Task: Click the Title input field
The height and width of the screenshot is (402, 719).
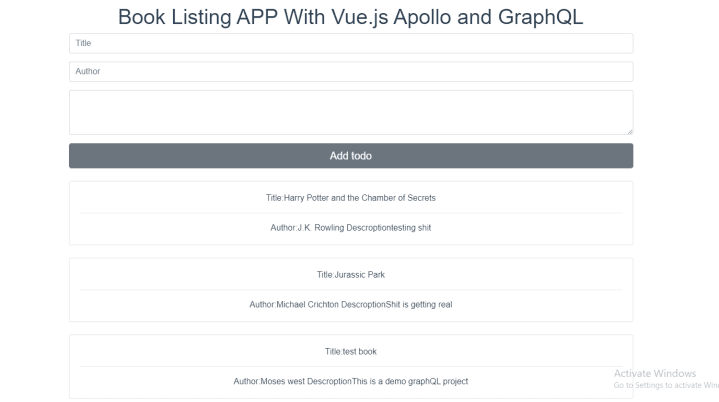Action: point(350,43)
